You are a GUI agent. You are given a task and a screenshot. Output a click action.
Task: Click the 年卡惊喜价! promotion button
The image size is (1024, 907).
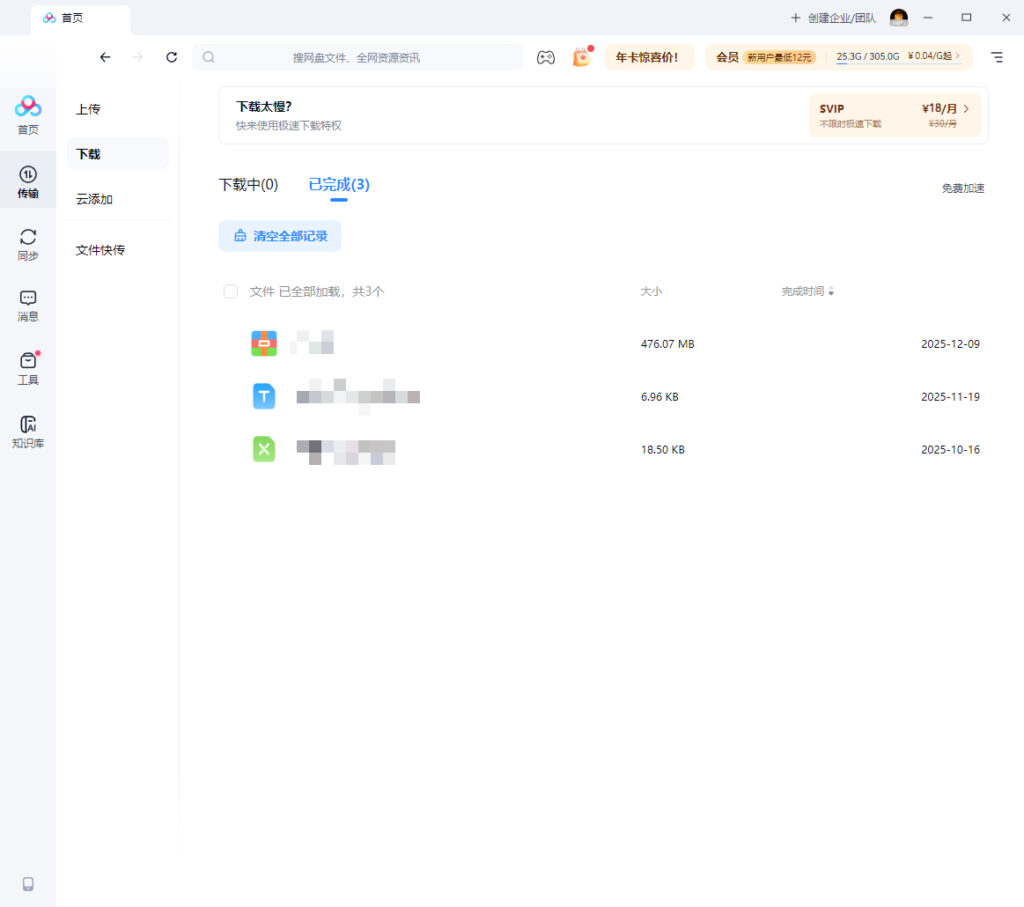(x=648, y=57)
